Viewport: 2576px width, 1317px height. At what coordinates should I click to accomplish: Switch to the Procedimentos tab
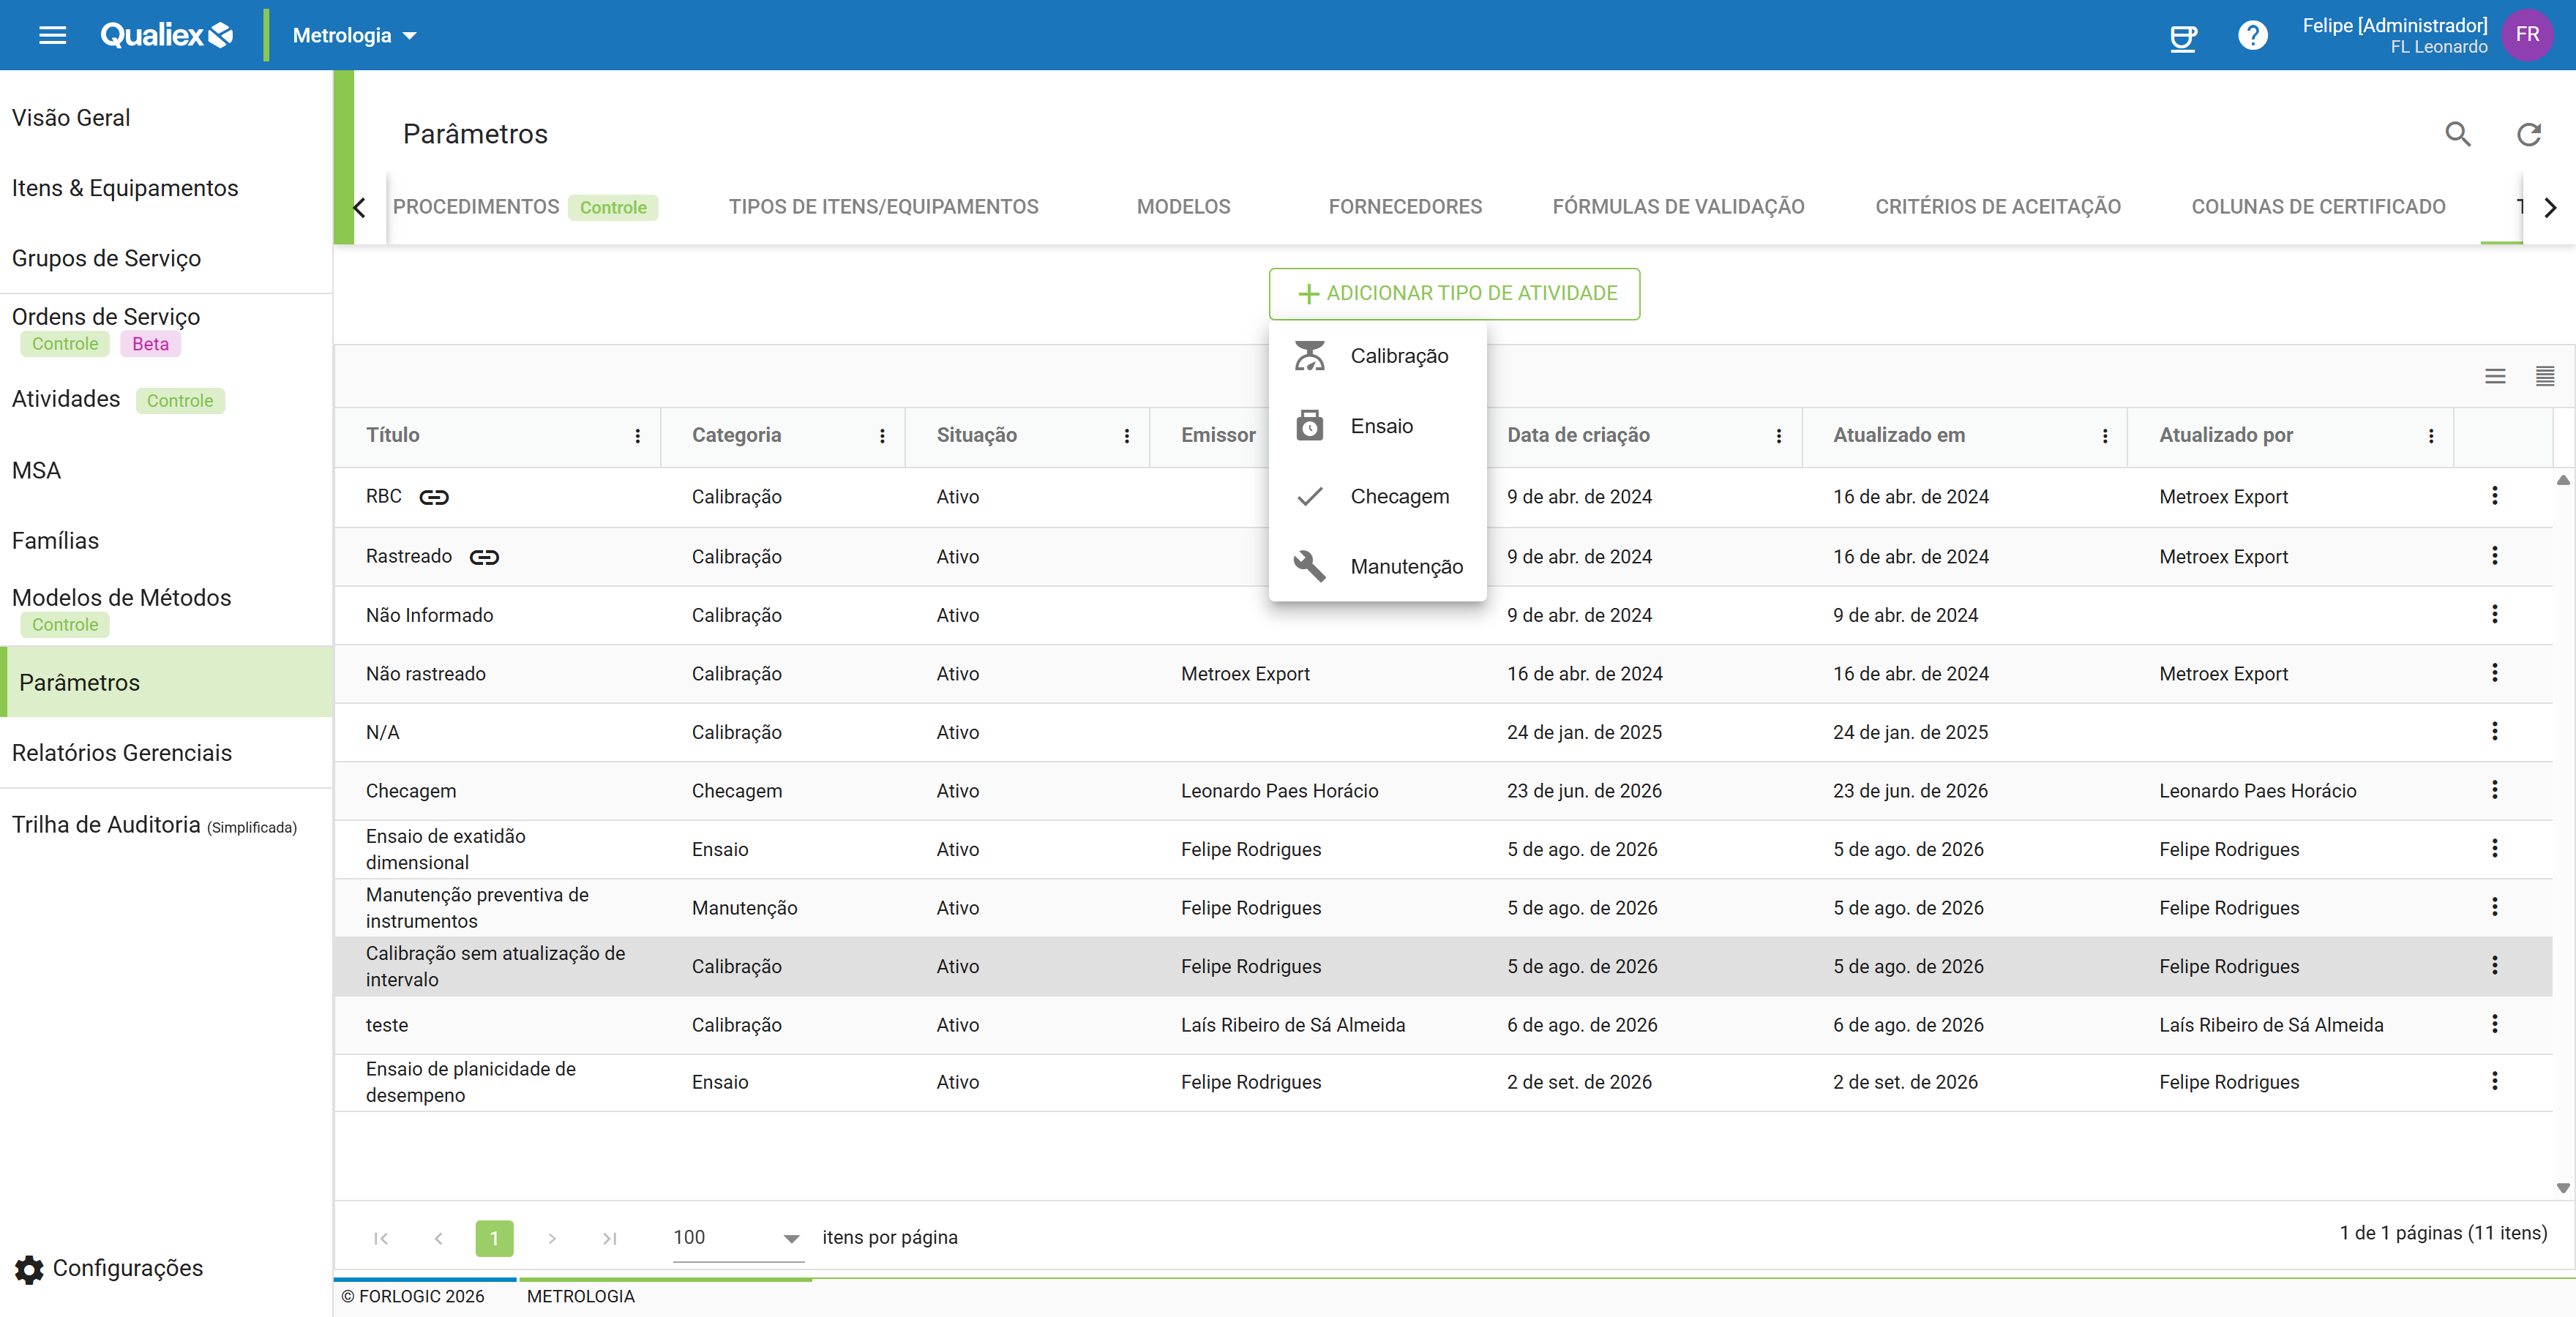(x=525, y=207)
